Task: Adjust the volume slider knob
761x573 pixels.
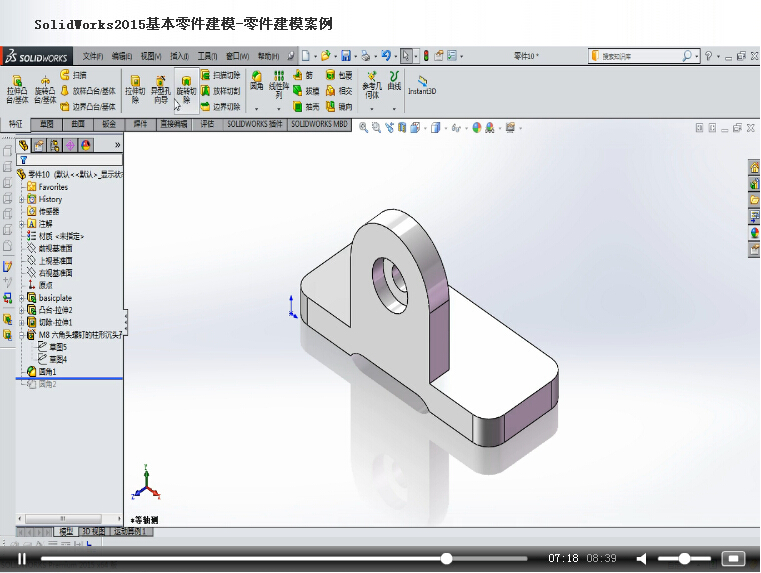Action: click(684, 559)
